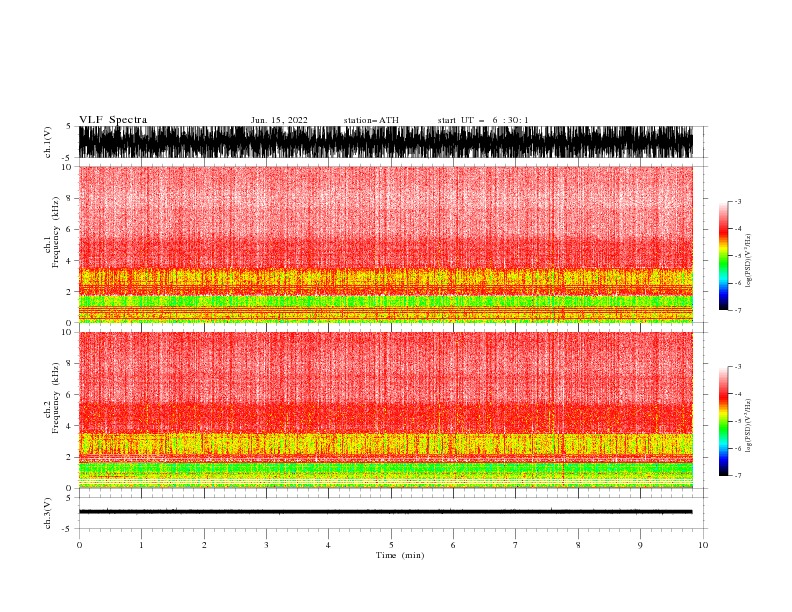Click time axis tick label "3"
The height and width of the screenshot is (612, 792).
tap(266, 545)
